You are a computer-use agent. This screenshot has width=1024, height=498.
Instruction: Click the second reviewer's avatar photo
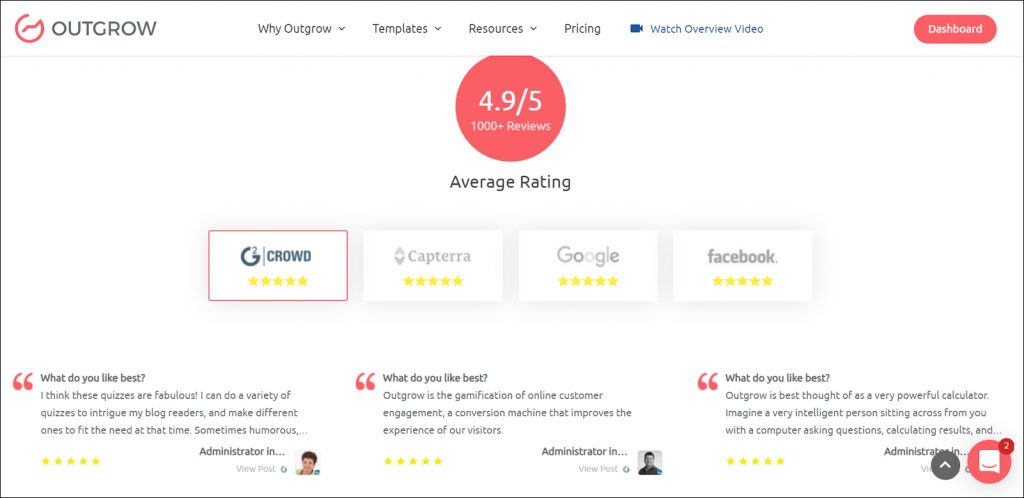[x=650, y=463]
